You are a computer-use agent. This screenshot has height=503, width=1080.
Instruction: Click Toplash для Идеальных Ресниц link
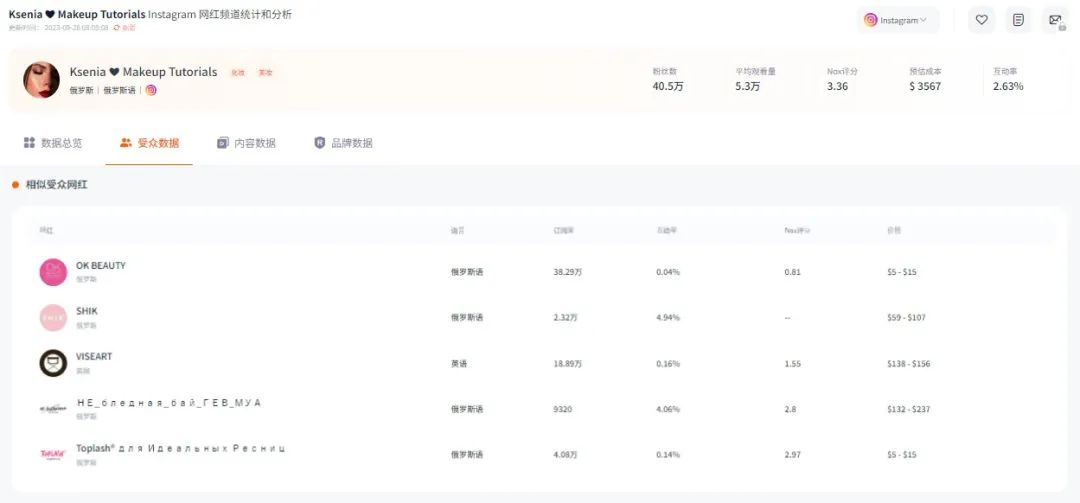[180, 448]
